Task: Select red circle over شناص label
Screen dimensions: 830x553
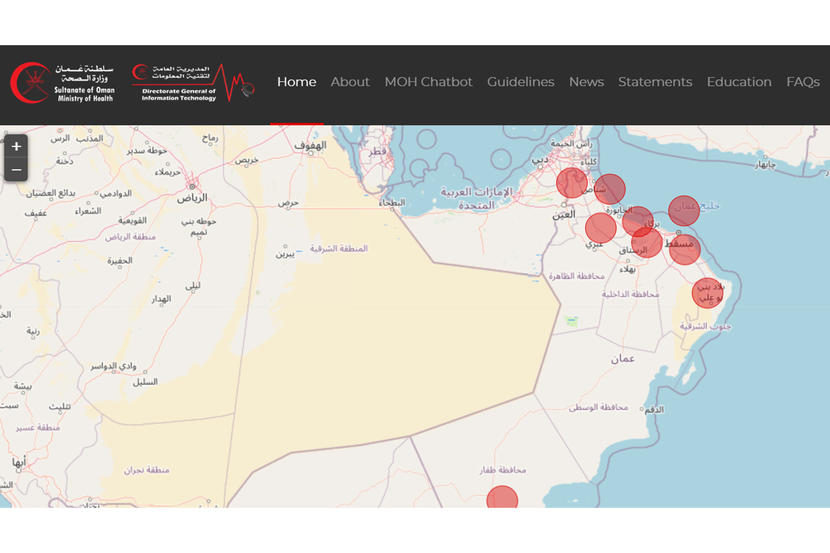Action: click(610, 189)
